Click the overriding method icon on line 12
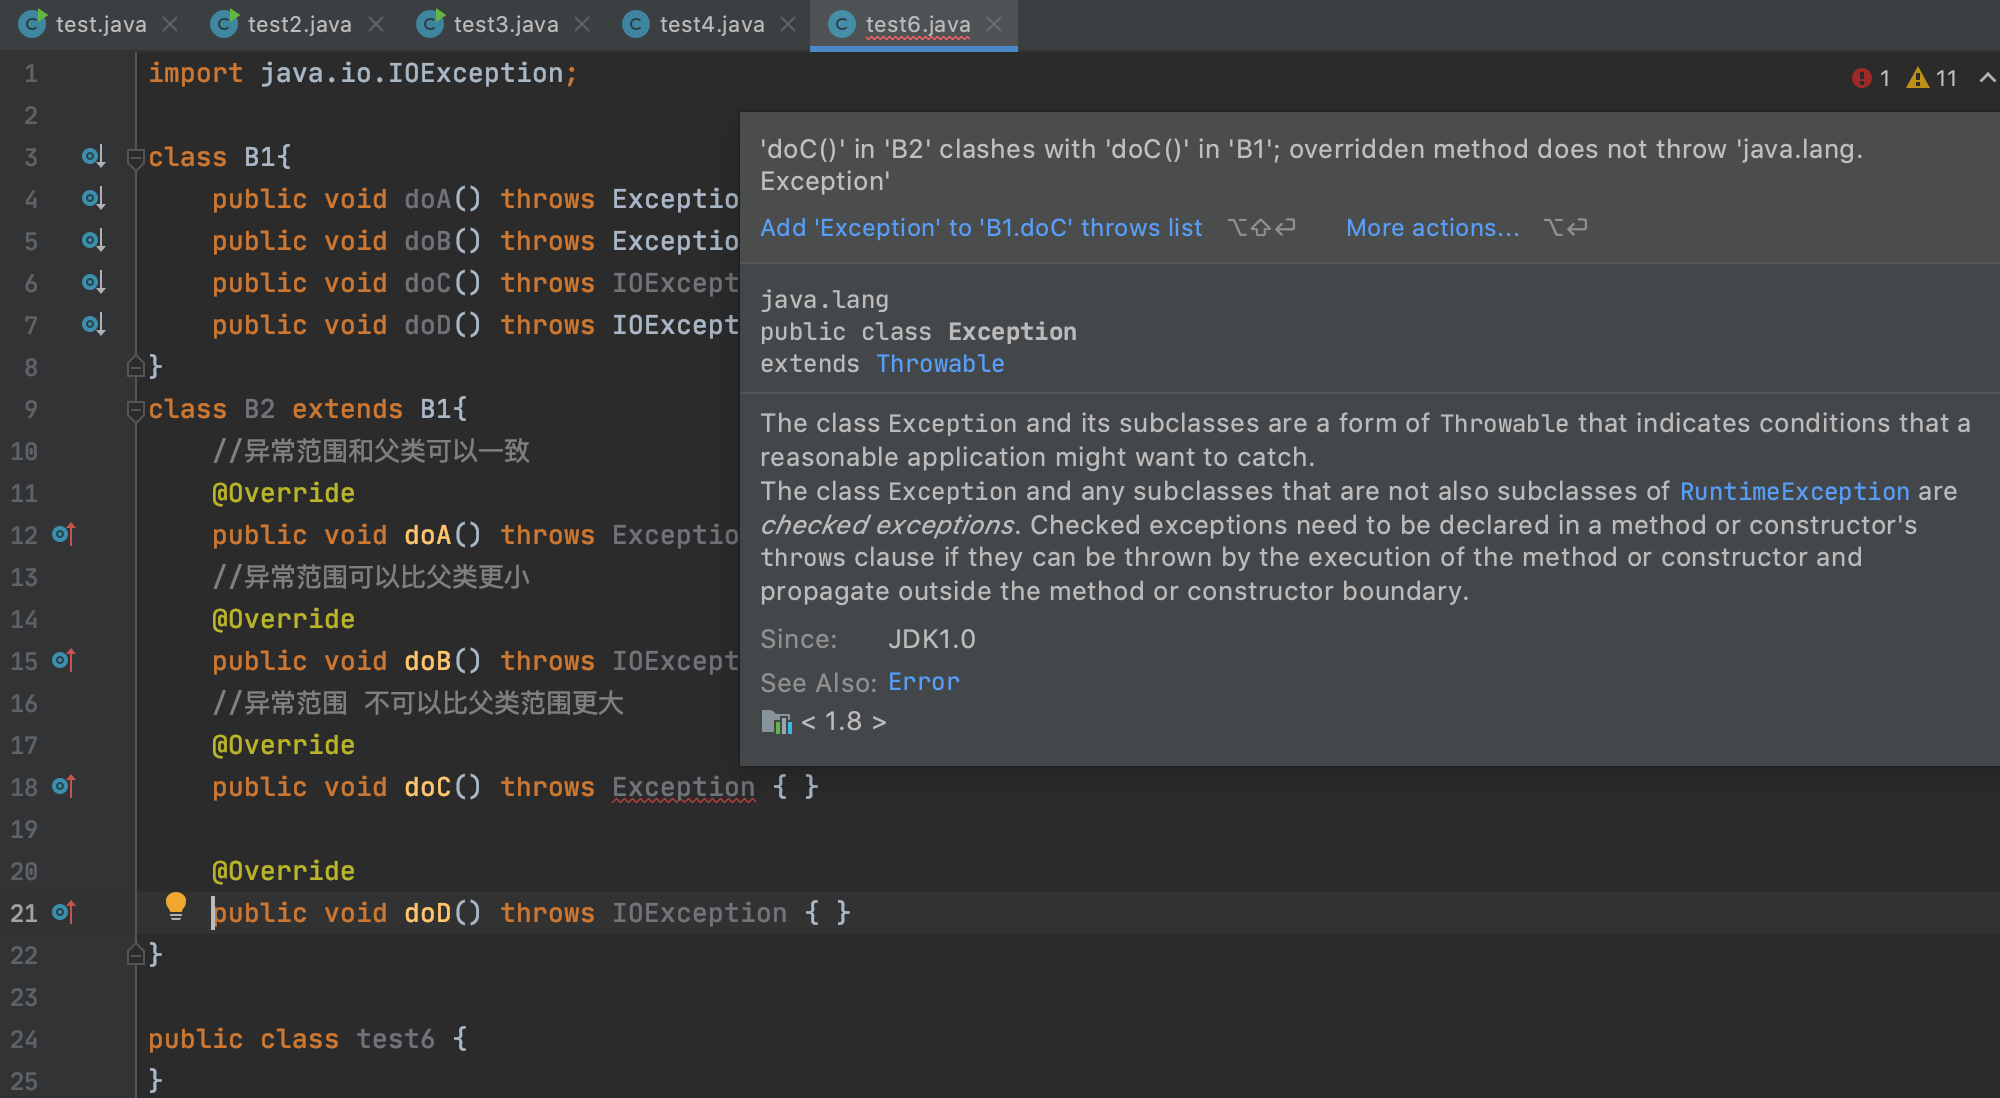 coord(63,535)
